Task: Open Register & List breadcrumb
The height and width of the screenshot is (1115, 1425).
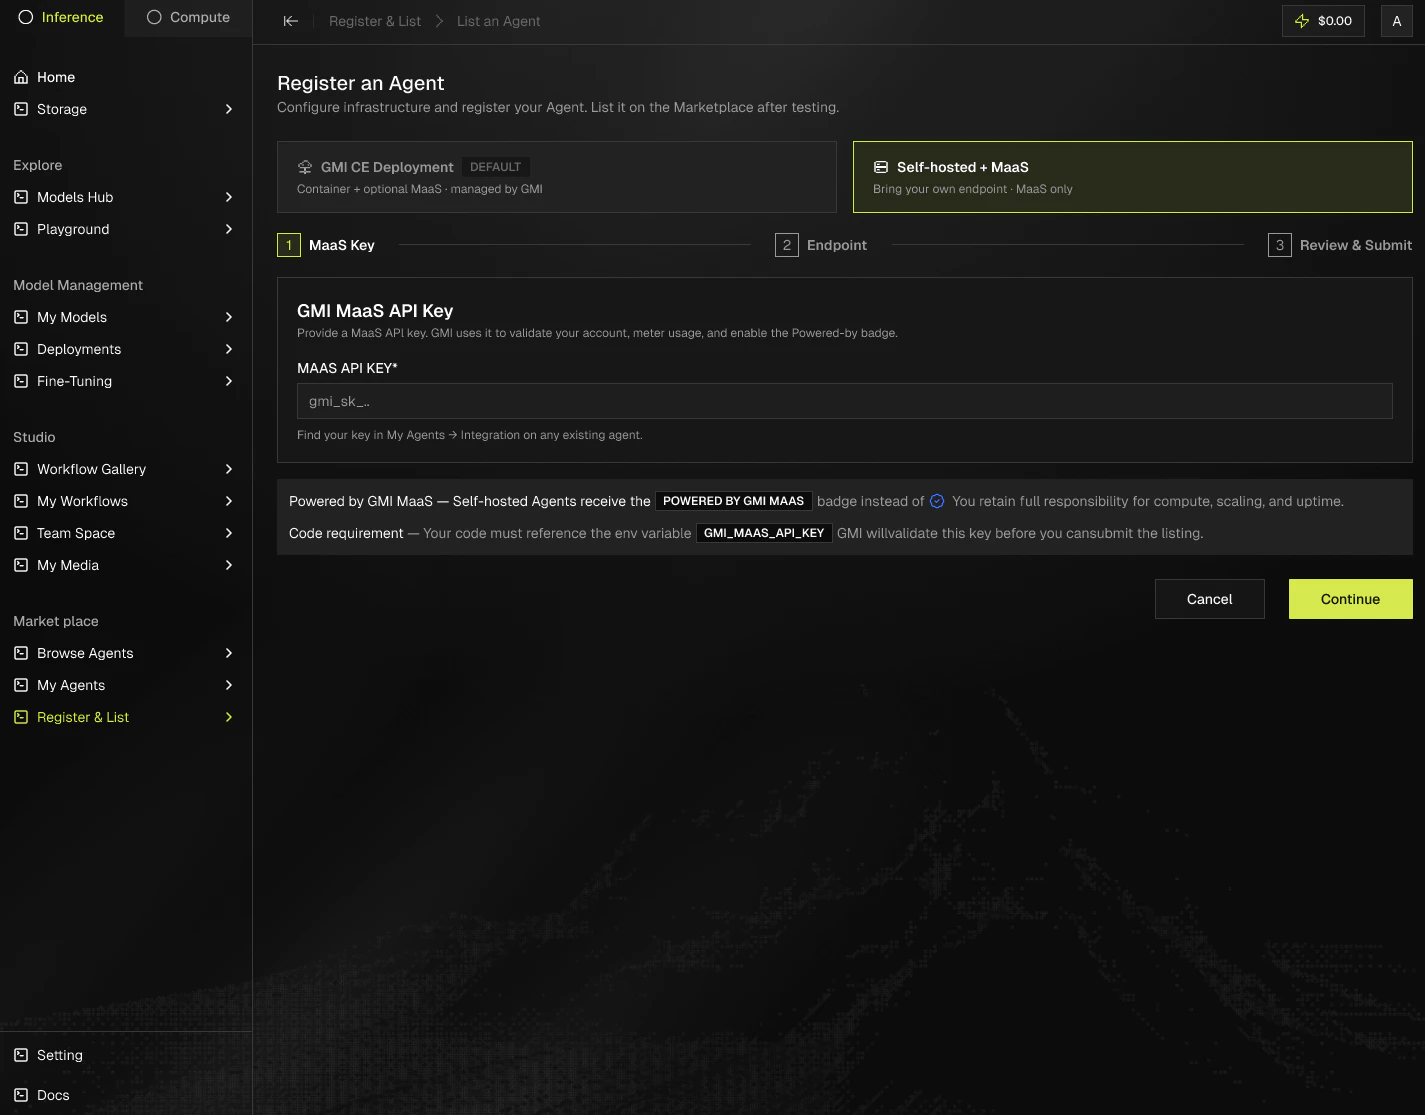Action: 375,21
